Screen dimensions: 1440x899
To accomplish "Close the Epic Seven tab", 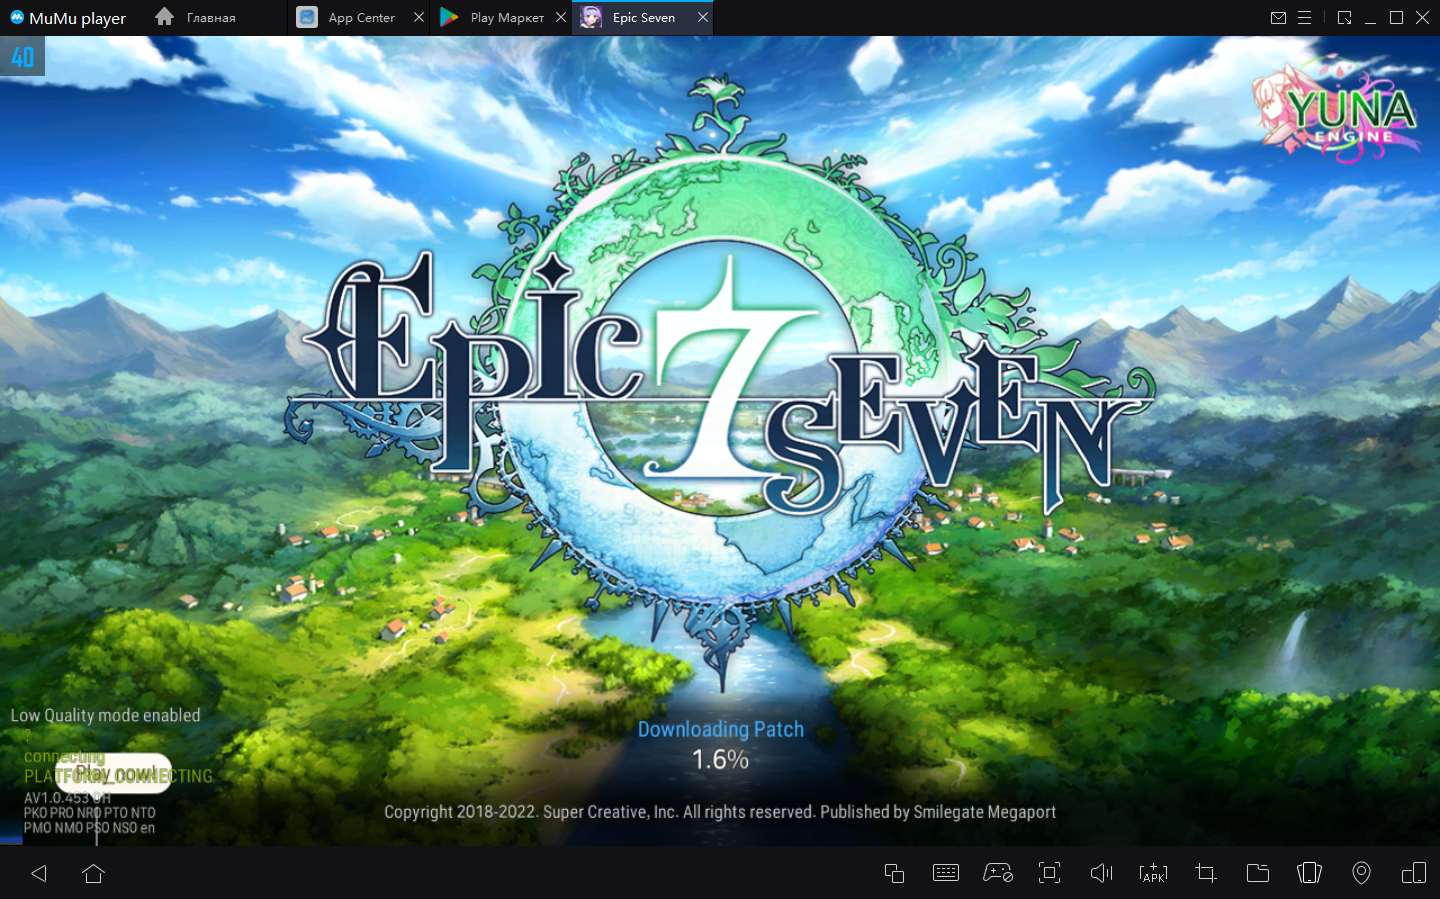I will tap(703, 18).
